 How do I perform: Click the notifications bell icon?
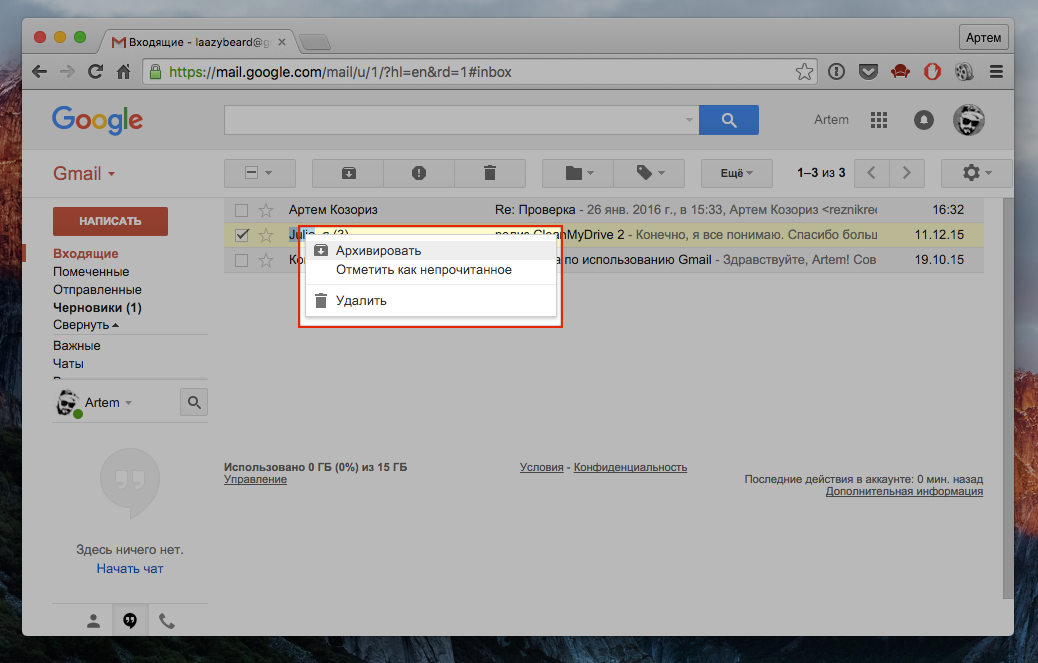(x=924, y=120)
